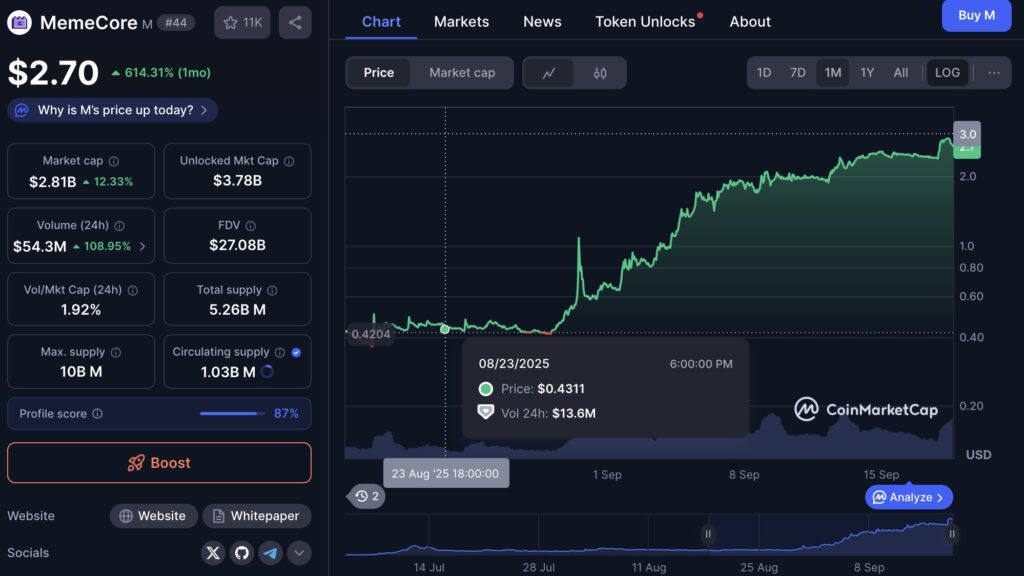The height and width of the screenshot is (576, 1024).
Task: Click the Market cap info icon
Action: (x=114, y=161)
